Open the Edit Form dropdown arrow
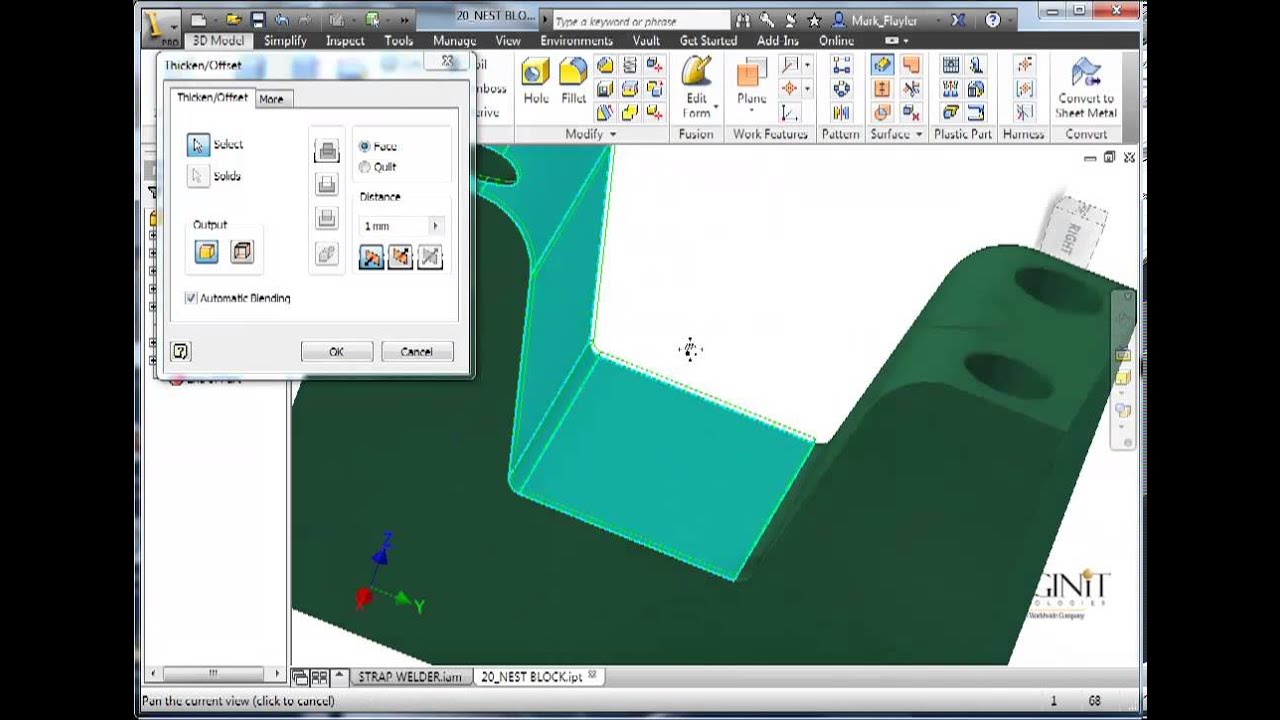The width and height of the screenshot is (1280, 720). click(x=716, y=106)
